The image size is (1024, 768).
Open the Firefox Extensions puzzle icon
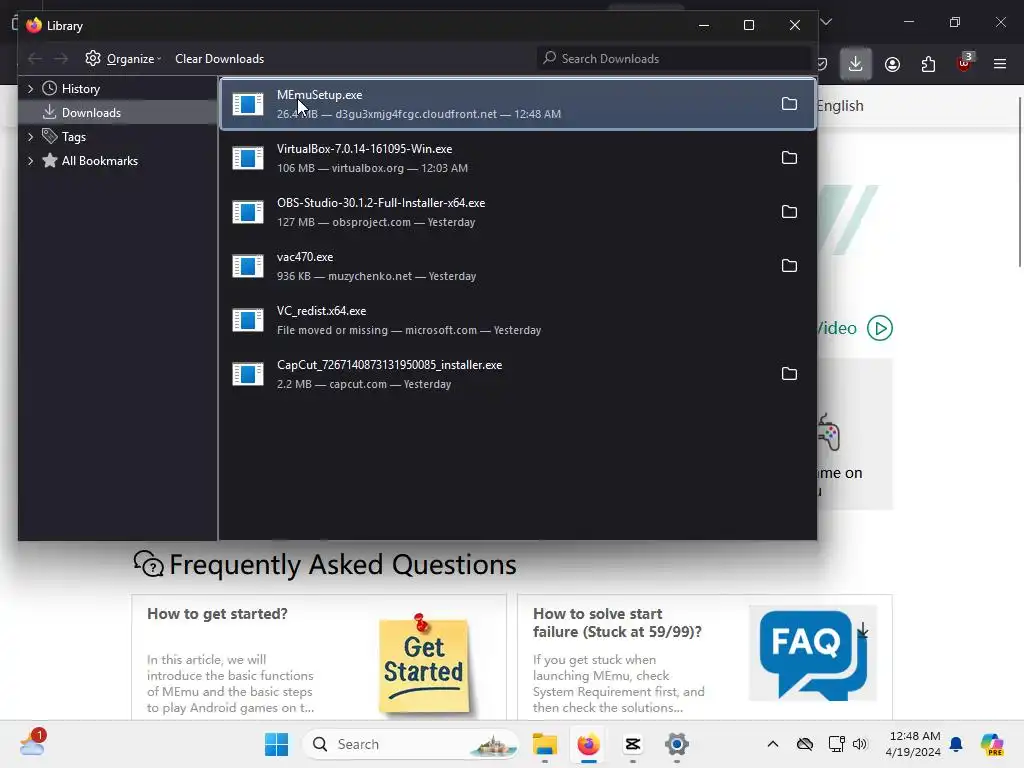(928, 64)
